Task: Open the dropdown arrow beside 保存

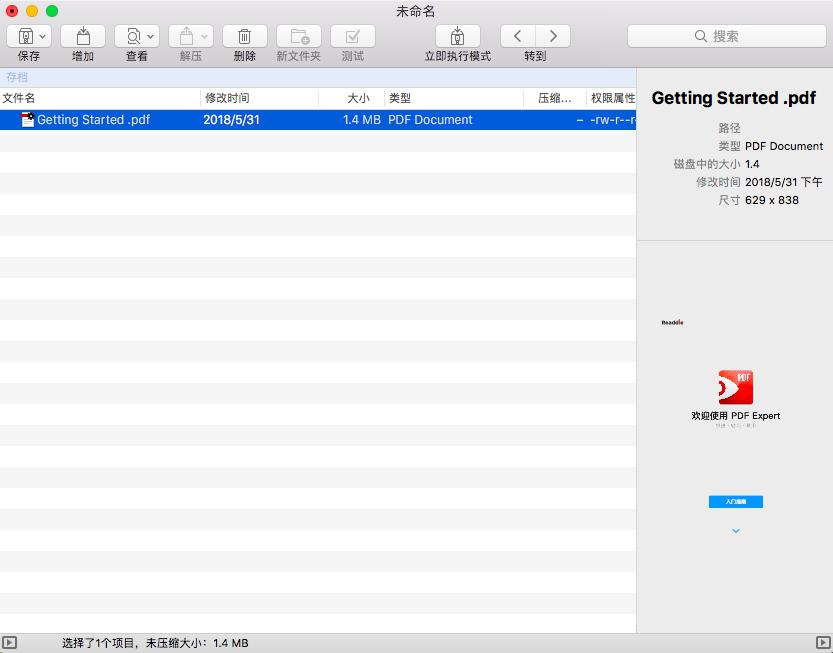Action: coord(43,36)
